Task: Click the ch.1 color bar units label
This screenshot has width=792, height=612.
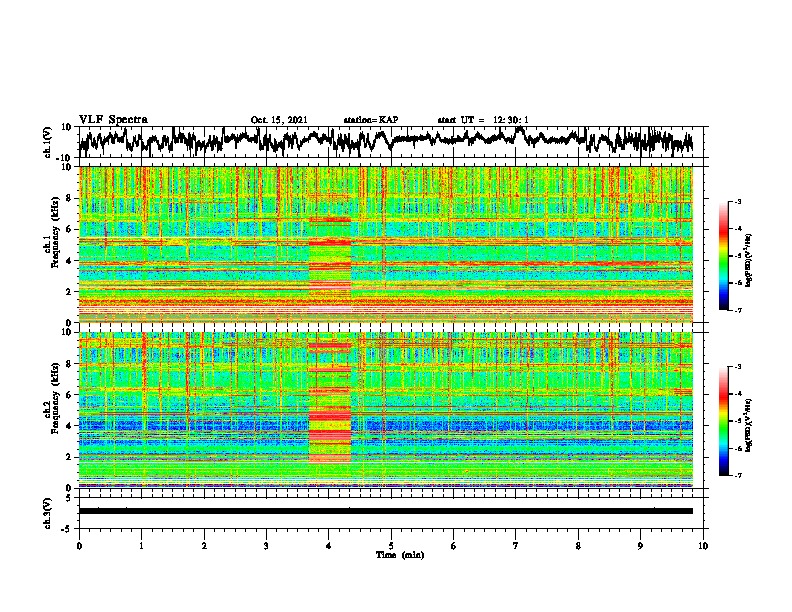Action: tap(749, 261)
